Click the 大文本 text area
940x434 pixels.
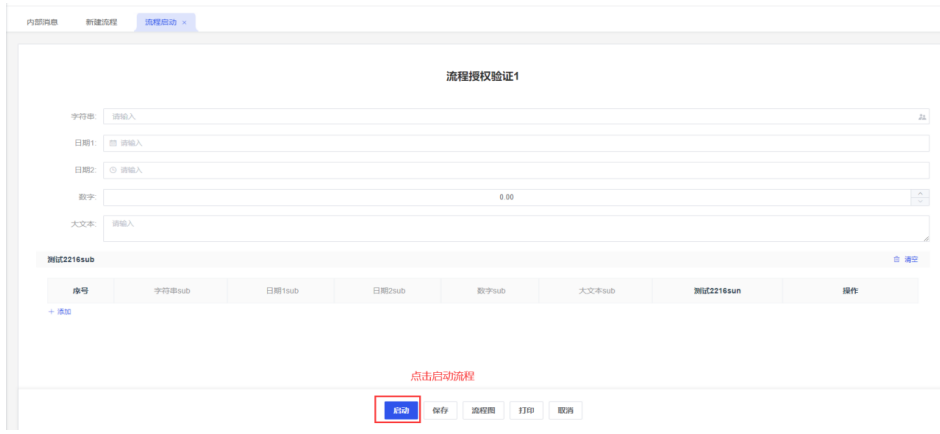coord(516,228)
